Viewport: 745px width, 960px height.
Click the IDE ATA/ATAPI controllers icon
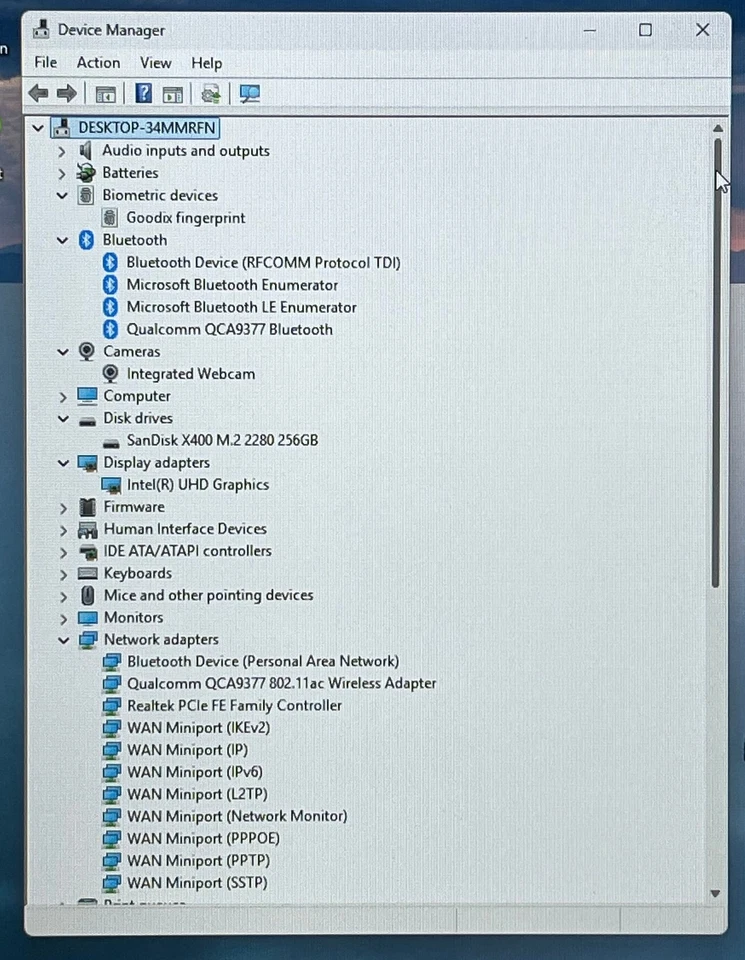click(88, 552)
